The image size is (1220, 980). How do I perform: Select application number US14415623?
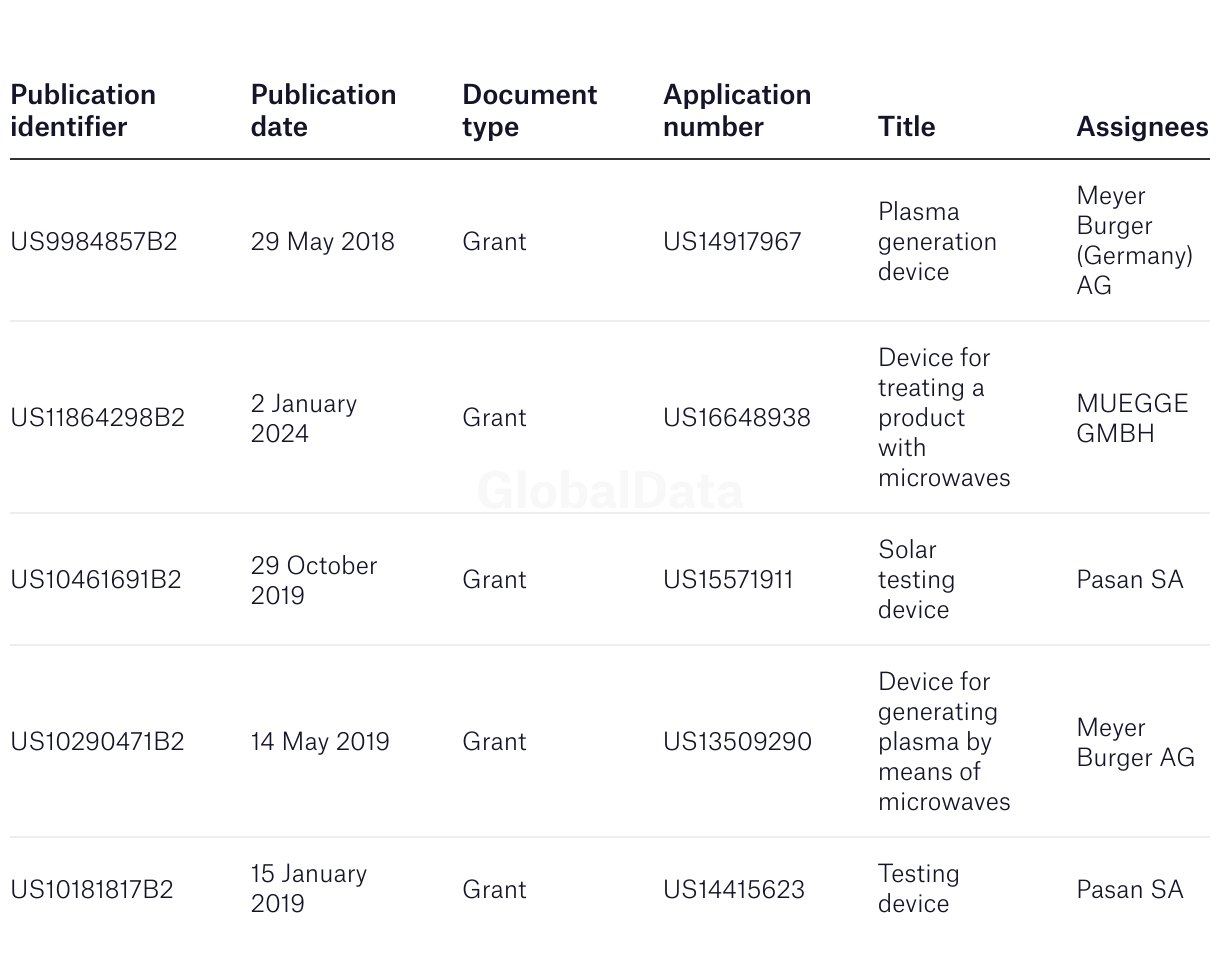tap(734, 889)
